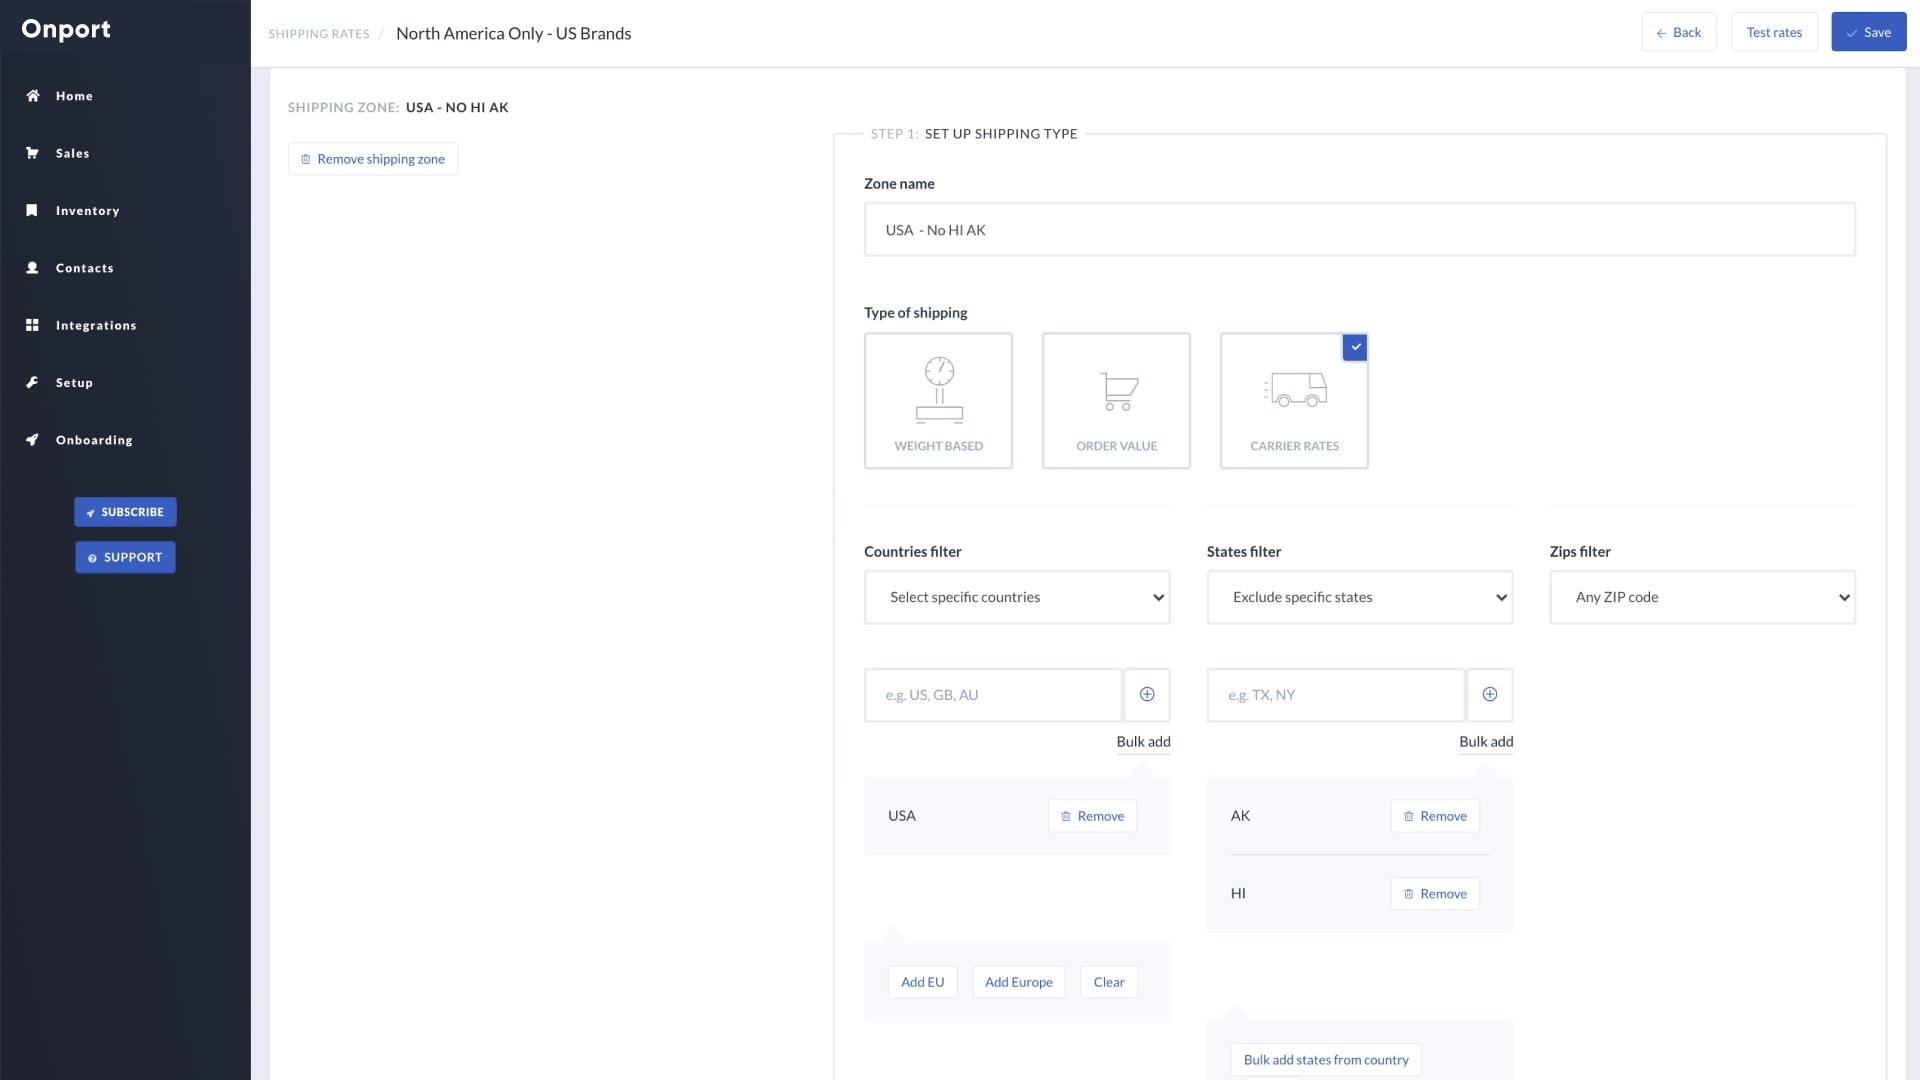The width and height of the screenshot is (1920, 1080).
Task: Expand the Zips filter dropdown
Action: coord(1702,597)
